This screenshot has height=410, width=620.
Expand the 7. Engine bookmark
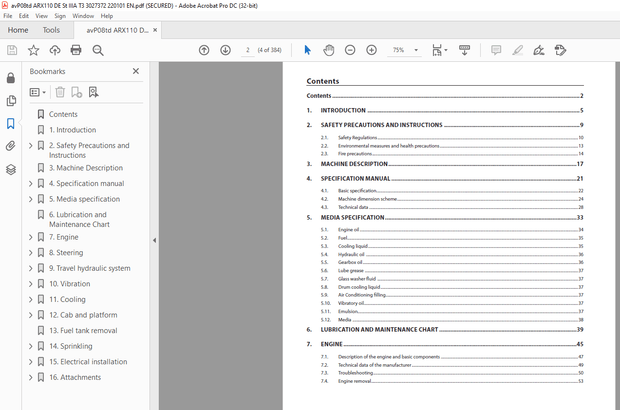point(31,237)
